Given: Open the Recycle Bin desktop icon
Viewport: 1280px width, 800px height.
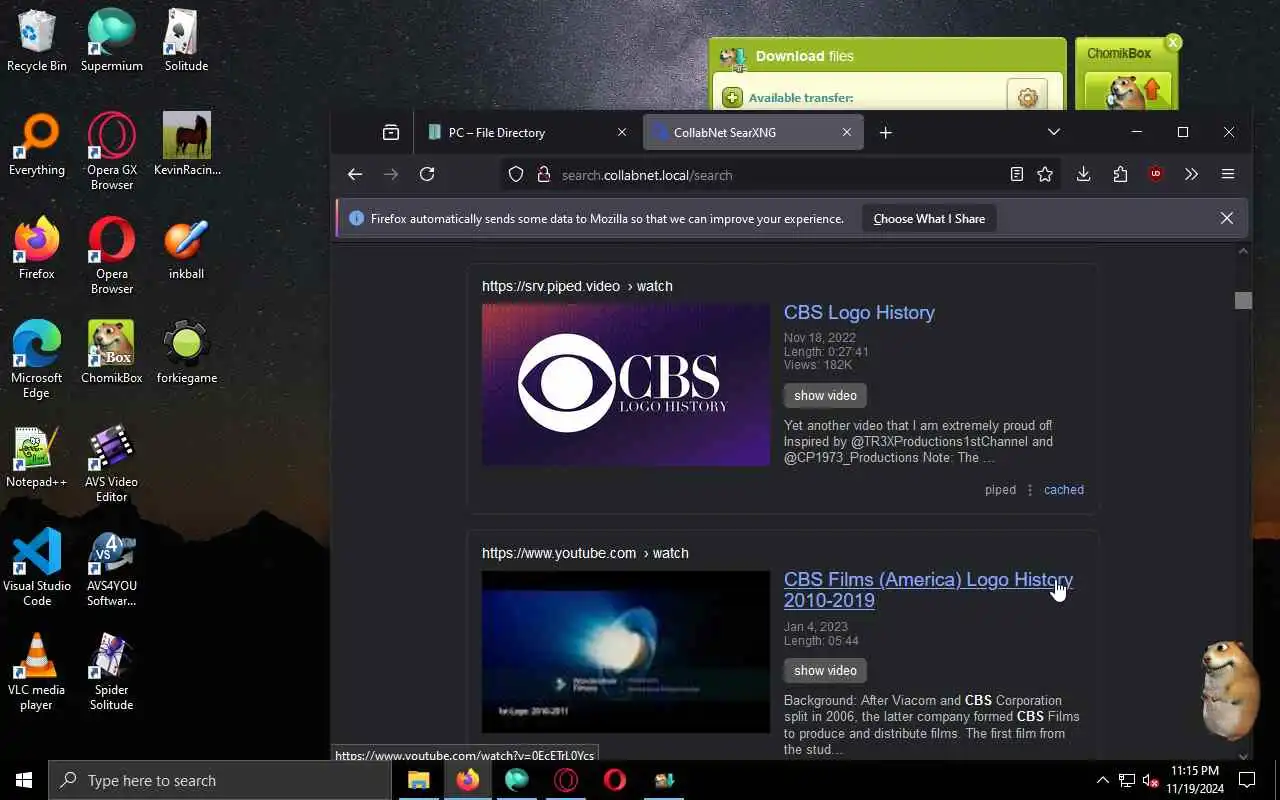Looking at the screenshot, I should 37,41.
